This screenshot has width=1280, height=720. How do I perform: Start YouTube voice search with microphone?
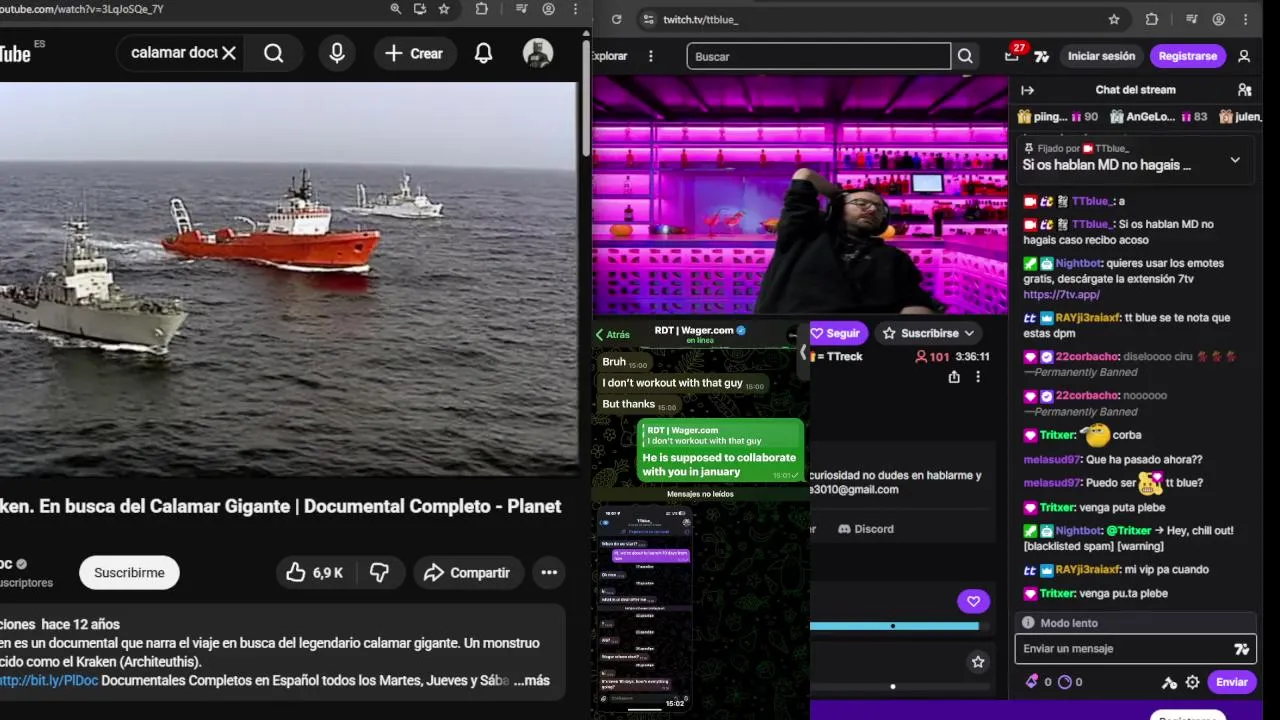coord(337,53)
